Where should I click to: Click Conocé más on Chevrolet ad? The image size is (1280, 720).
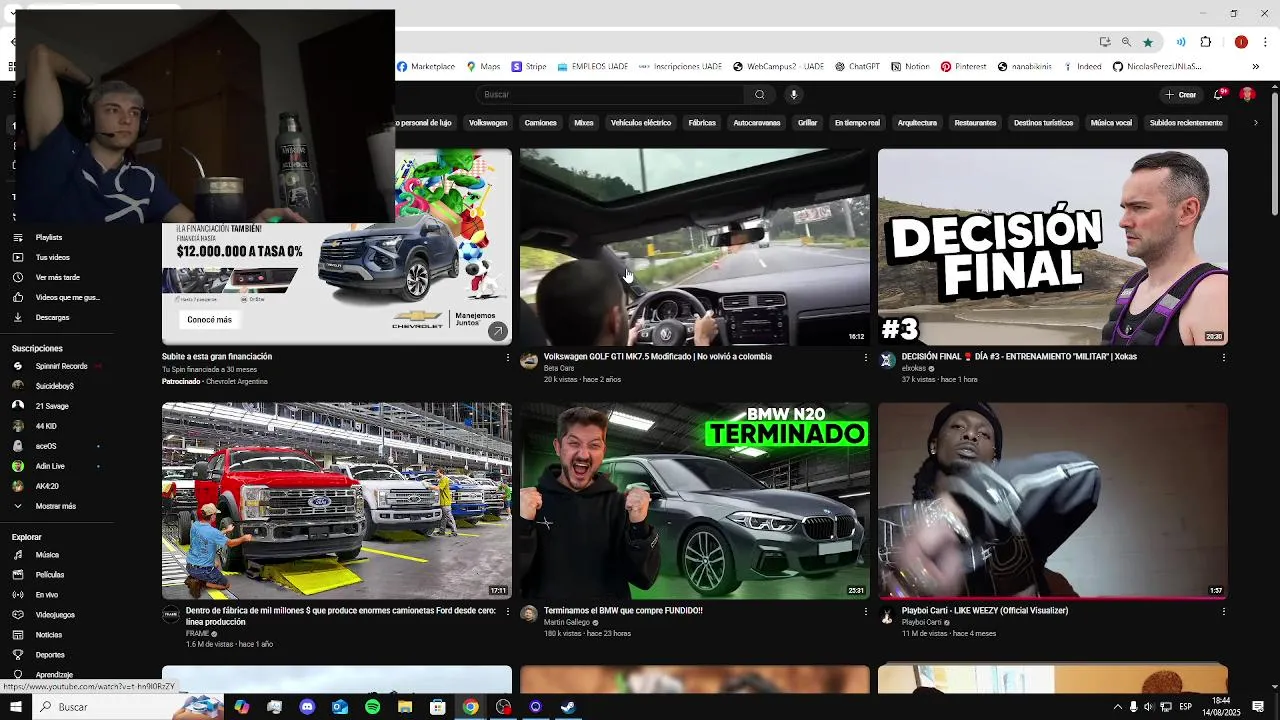coord(209,320)
